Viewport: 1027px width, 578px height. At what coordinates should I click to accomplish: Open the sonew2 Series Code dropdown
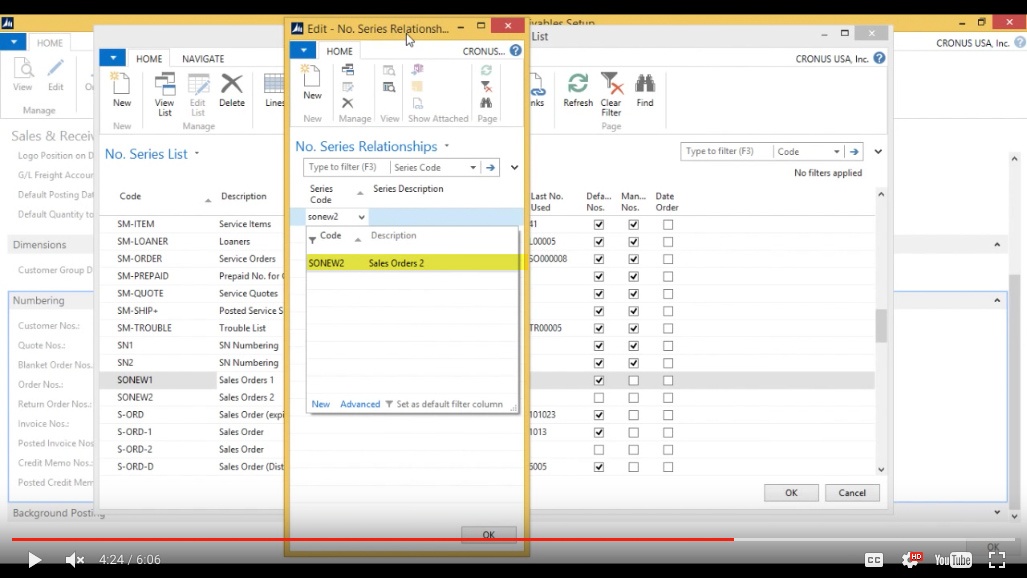(x=360, y=216)
